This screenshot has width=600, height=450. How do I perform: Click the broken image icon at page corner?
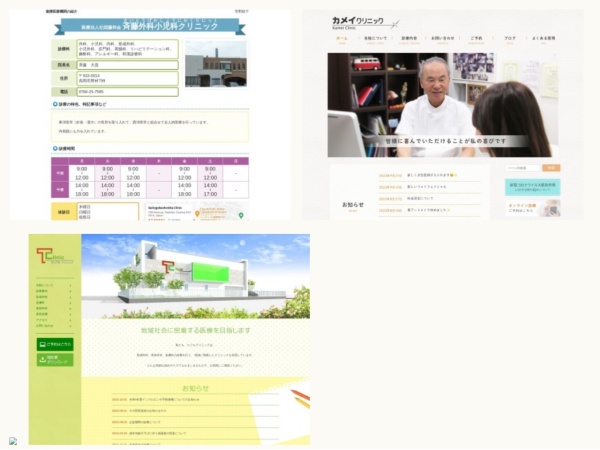tap(13, 441)
